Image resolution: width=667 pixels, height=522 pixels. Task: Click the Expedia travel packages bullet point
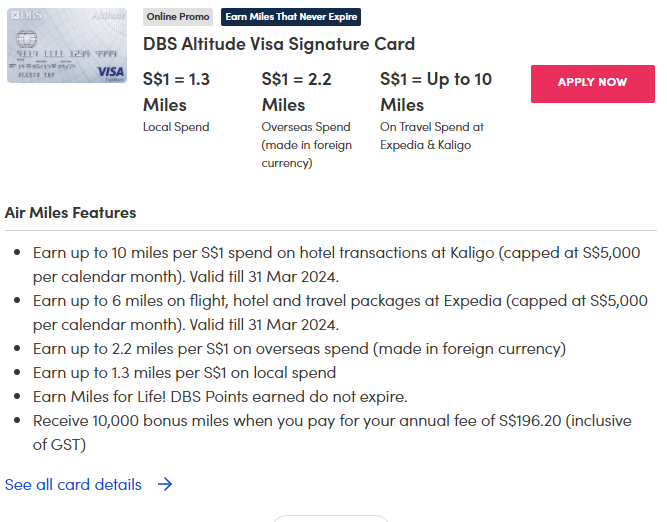(340, 312)
